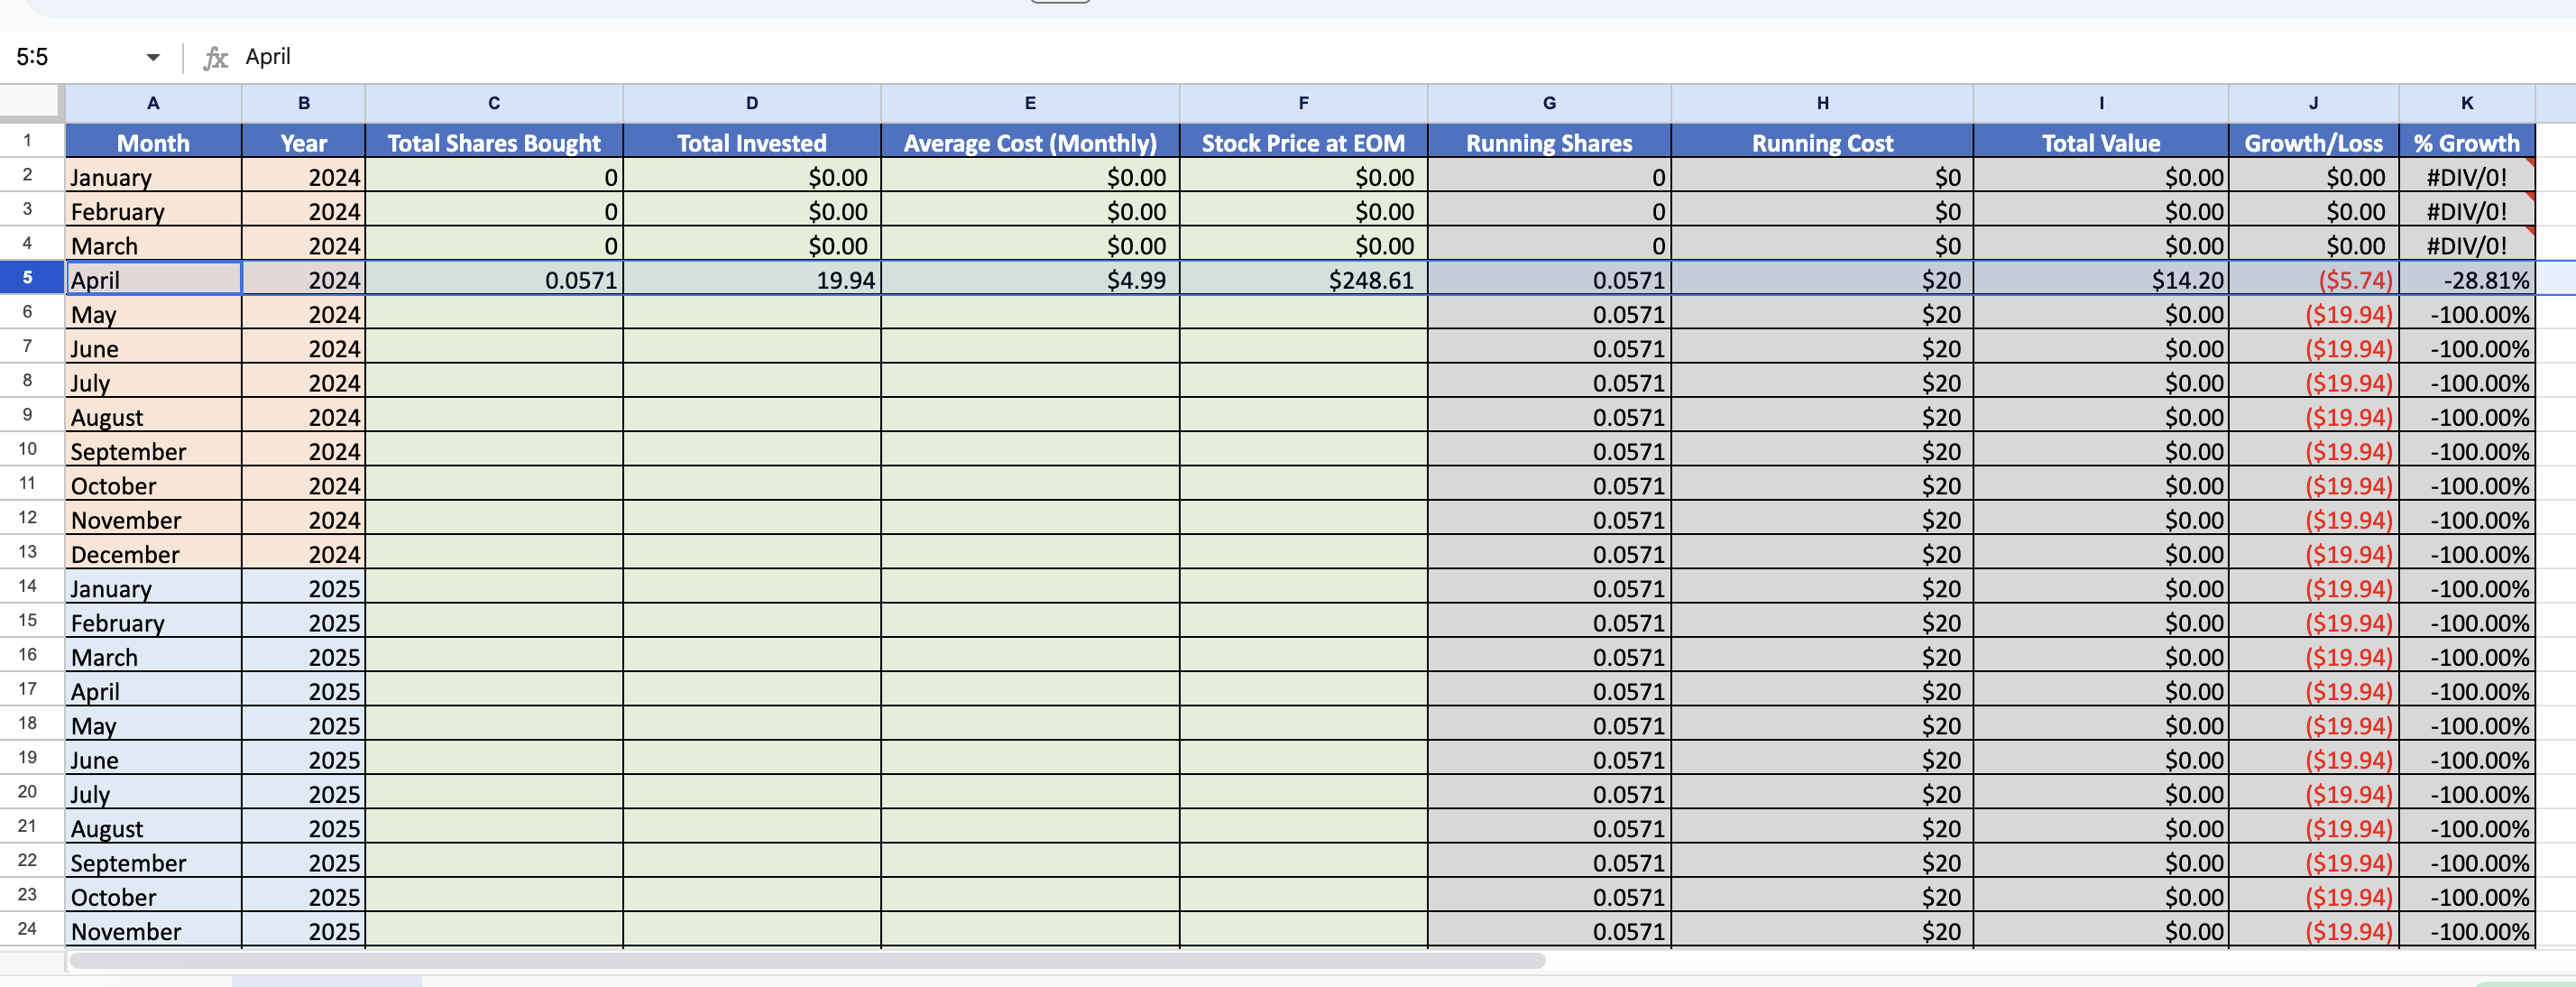Click the -28.81% growth cell
Image resolution: width=2576 pixels, height=987 pixels.
[x=2466, y=280]
